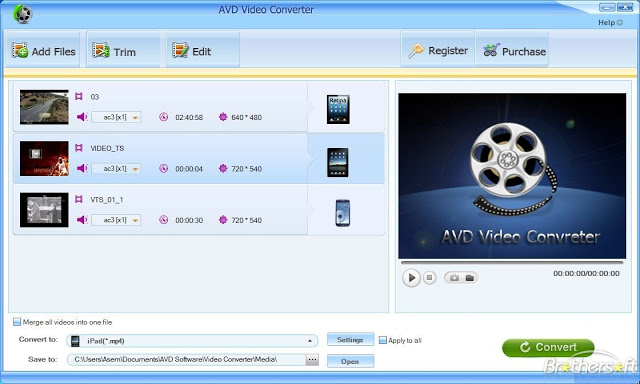
Task: Take a snapshot with the camera icon
Action: pyautogui.click(x=454, y=278)
